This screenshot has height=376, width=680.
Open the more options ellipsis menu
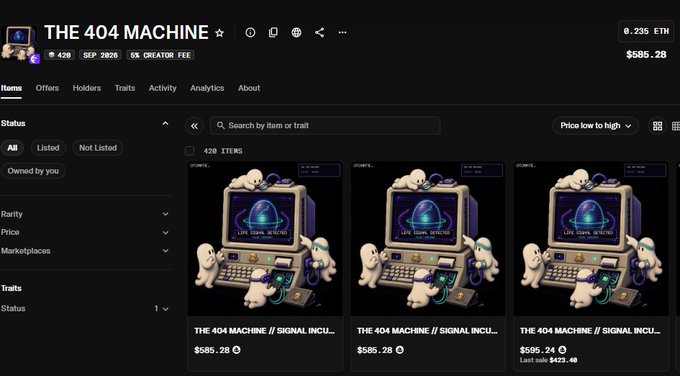pos(343,33)
